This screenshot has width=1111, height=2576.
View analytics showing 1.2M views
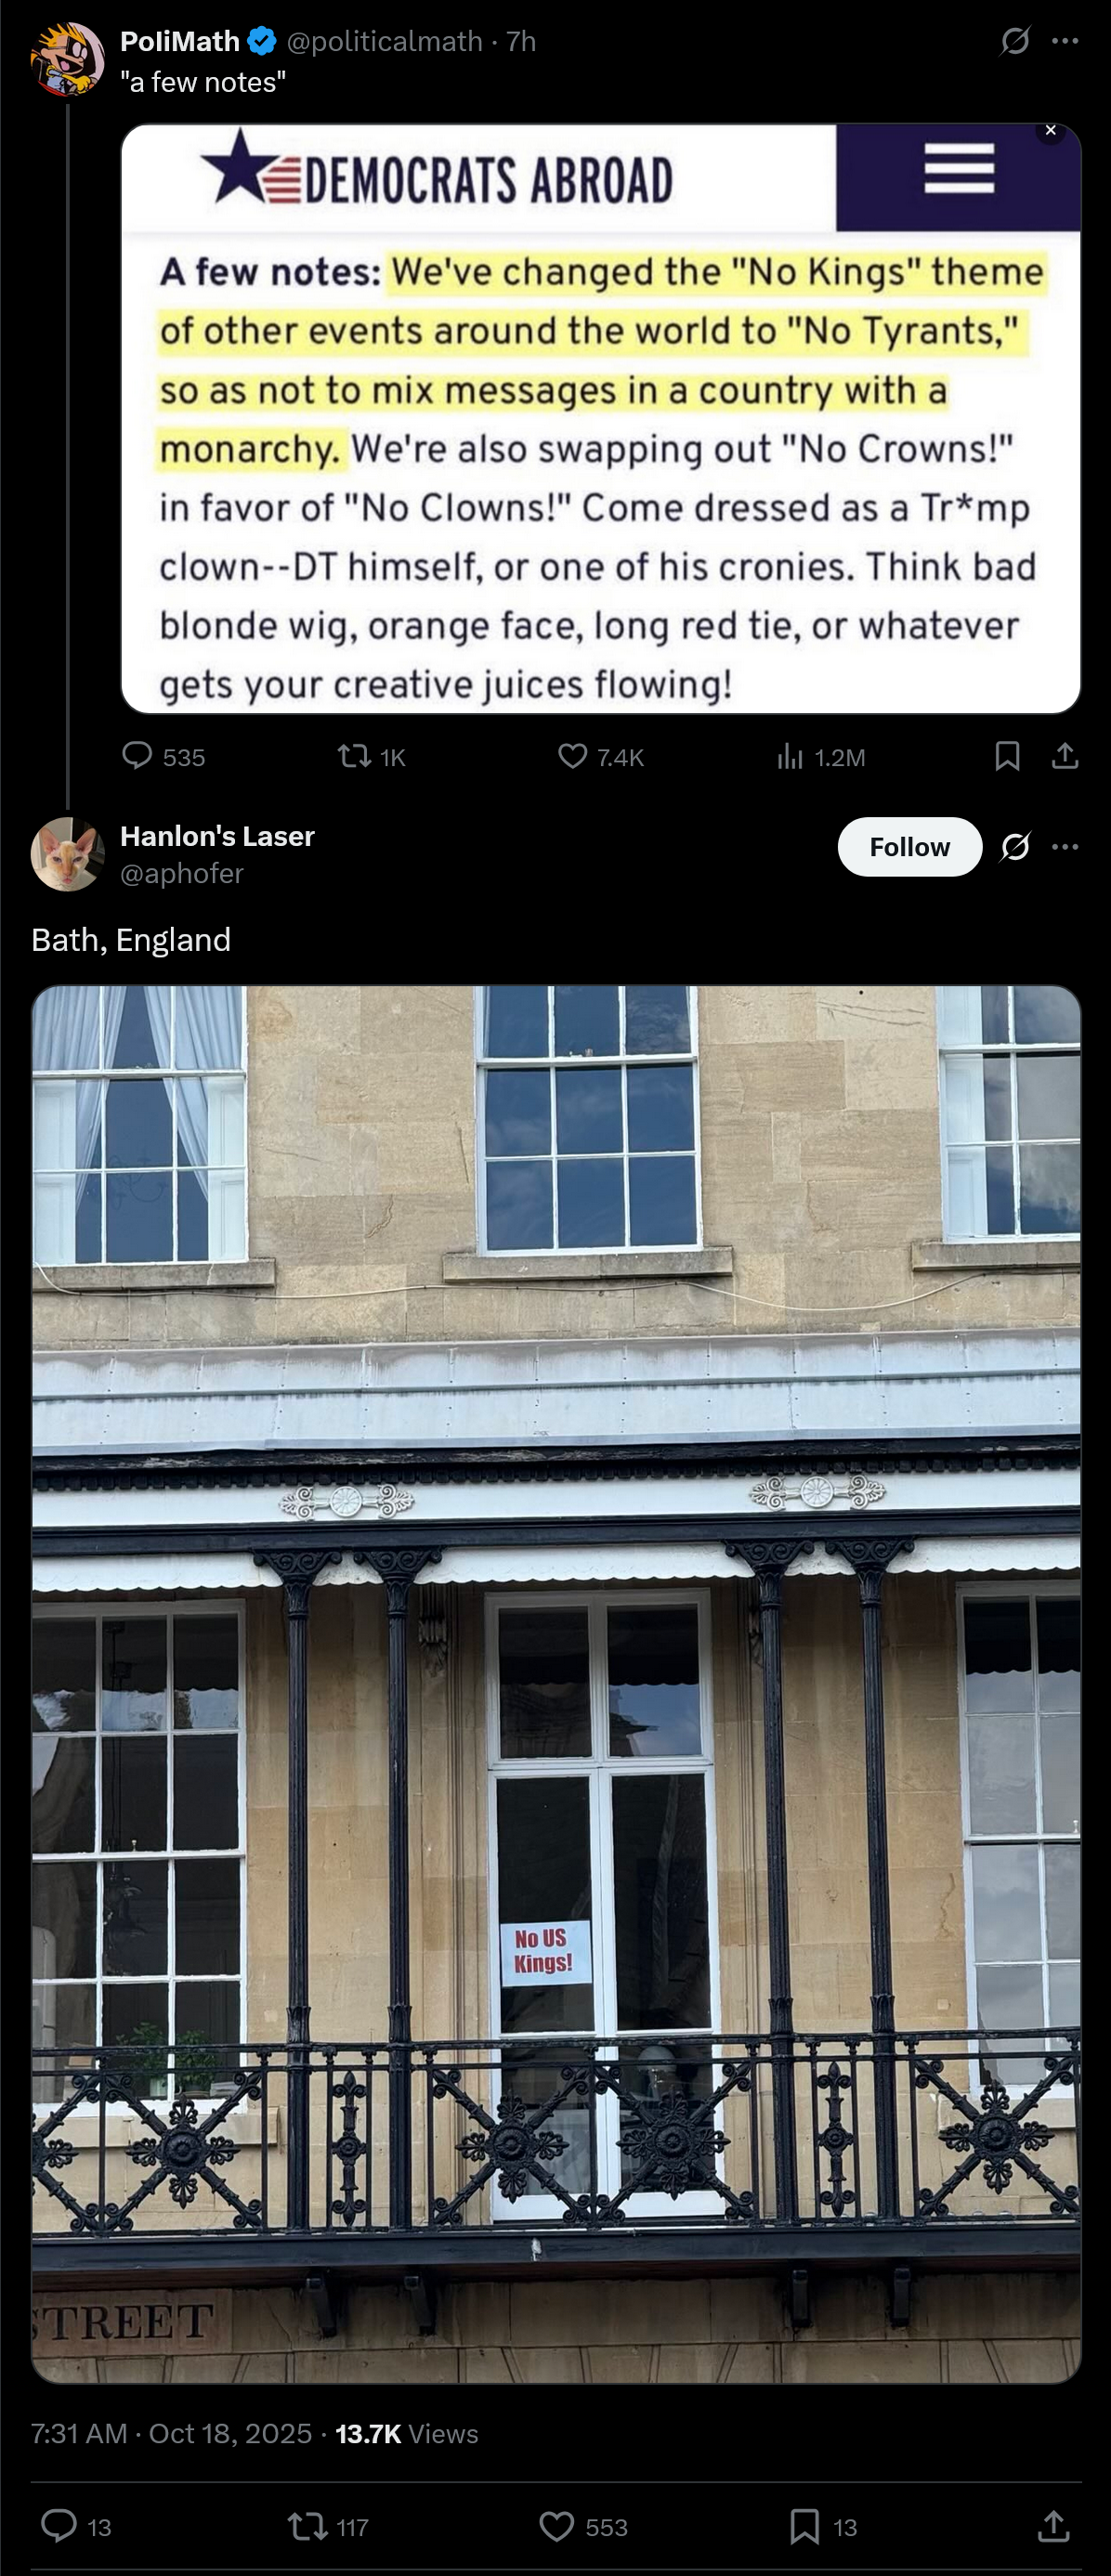pos(820,756)
